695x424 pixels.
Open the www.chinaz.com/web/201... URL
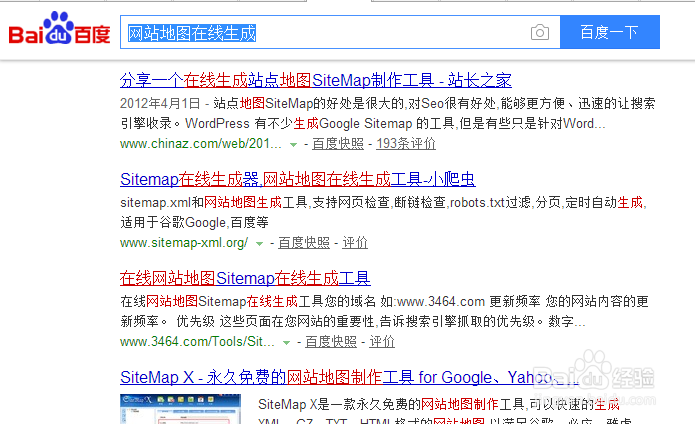200,144
